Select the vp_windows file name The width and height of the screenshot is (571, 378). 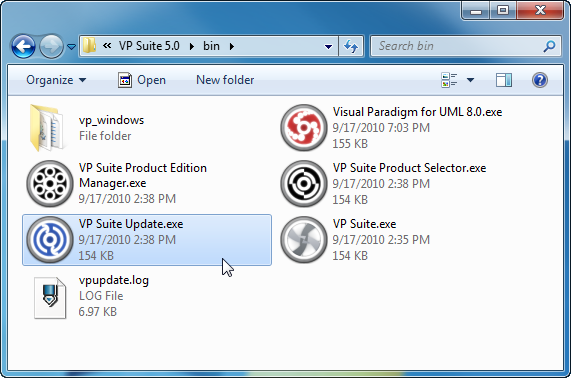(111, 120)
